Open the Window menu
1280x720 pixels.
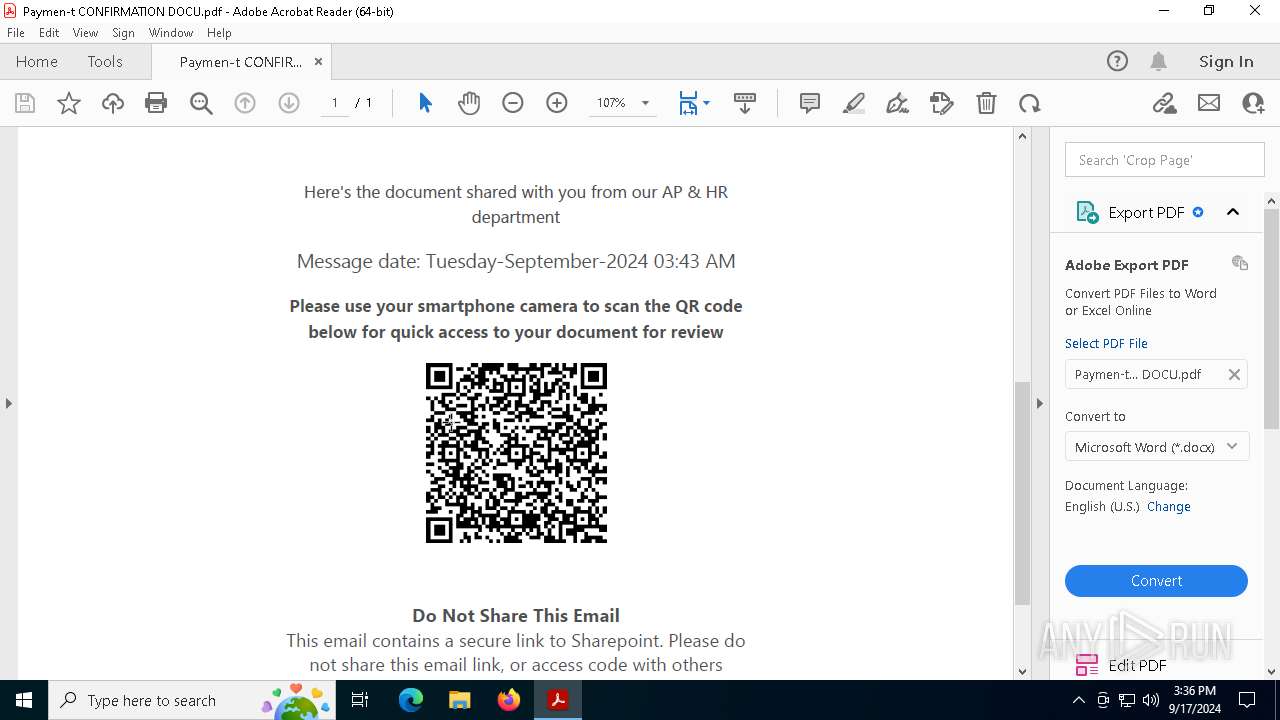pyautogui.click(x=171, y=33)
